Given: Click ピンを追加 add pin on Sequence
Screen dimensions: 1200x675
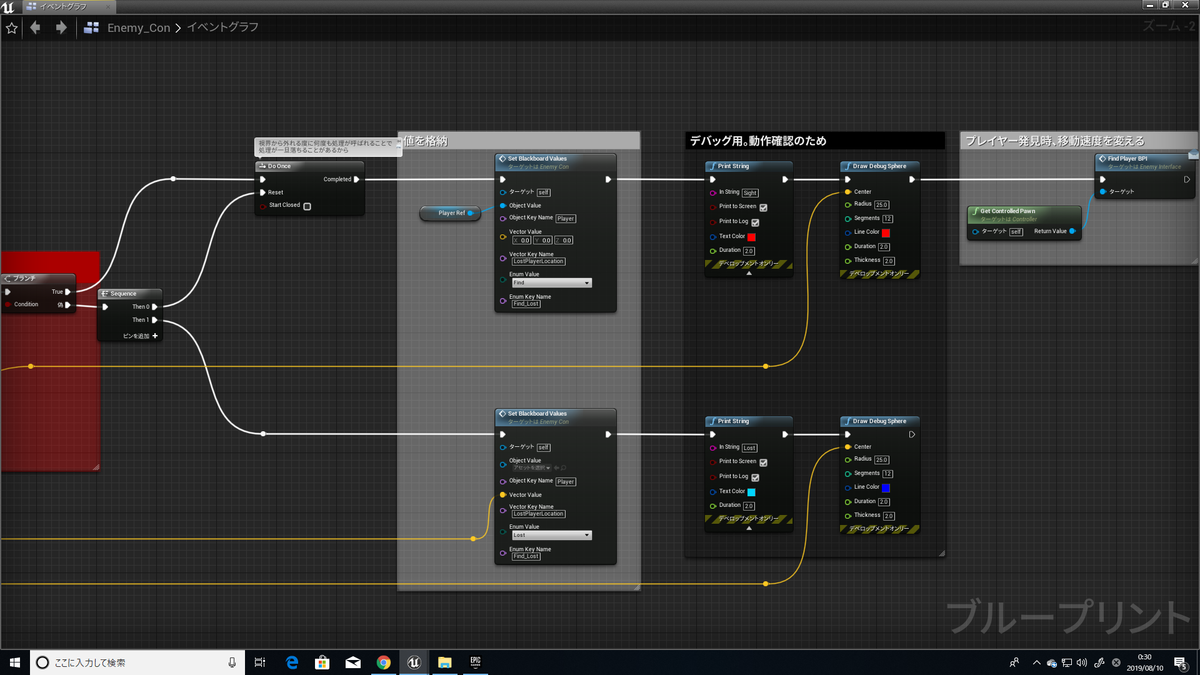Looking at the screenshot, I should (x=141, y=336).
